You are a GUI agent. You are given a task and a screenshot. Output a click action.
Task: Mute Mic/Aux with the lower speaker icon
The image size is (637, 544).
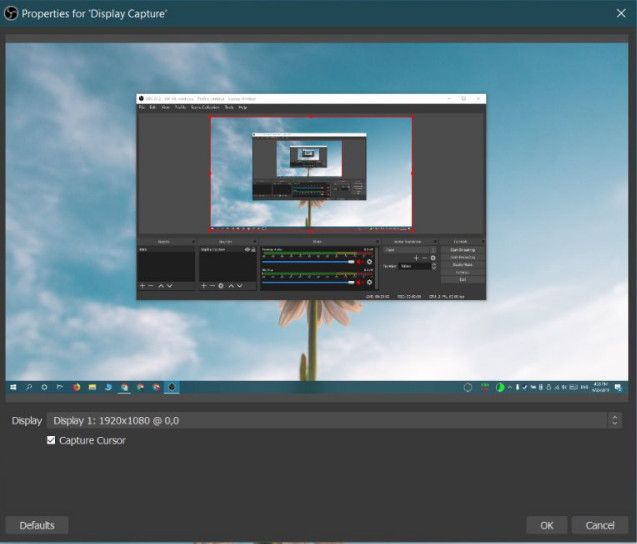coord(360,282)
